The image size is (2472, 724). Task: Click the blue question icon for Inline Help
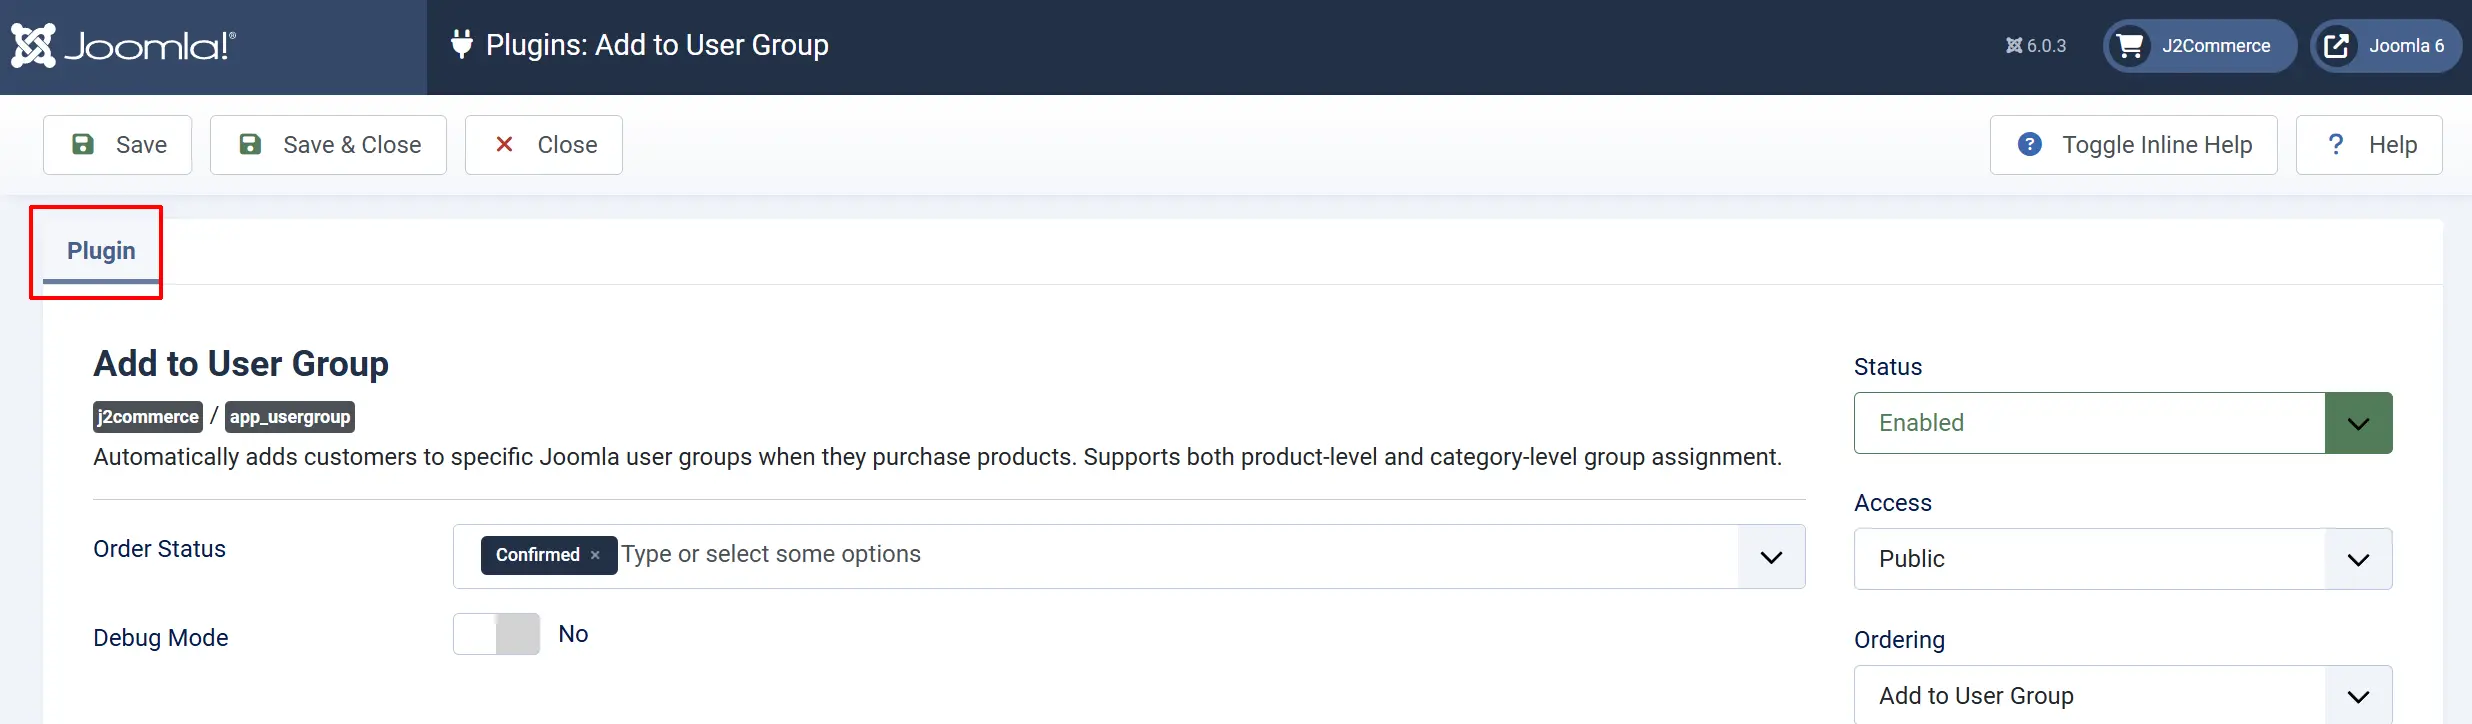[x=2030, y=144]
